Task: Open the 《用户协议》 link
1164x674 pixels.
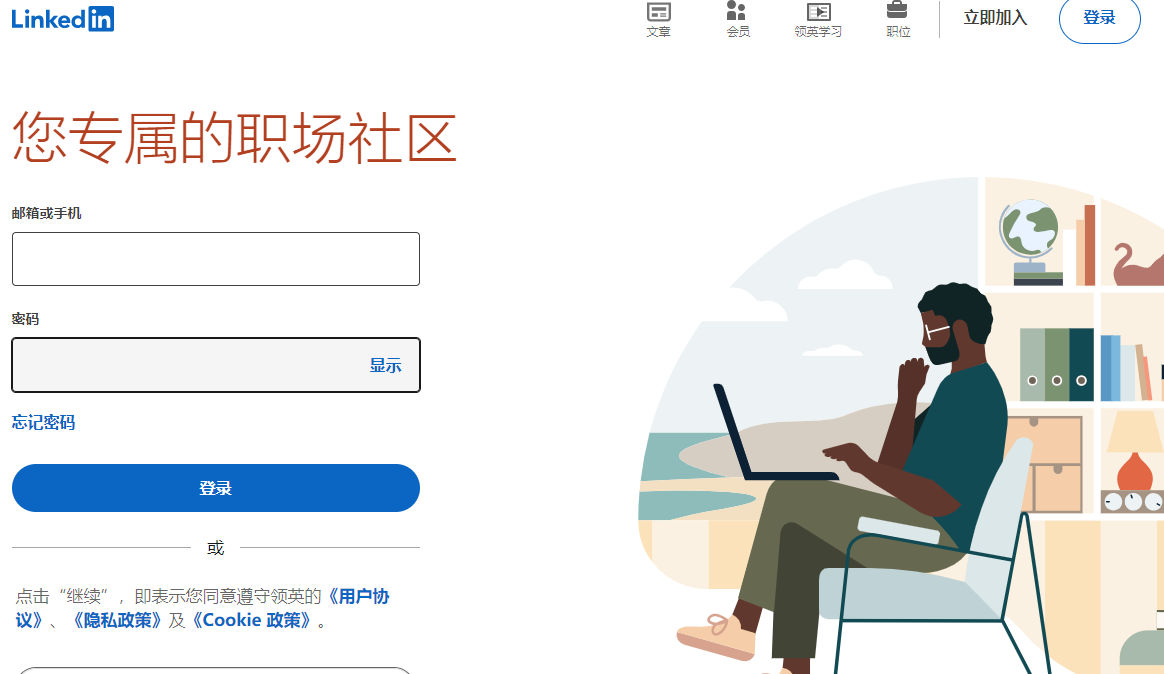Action: pos(203,608)
